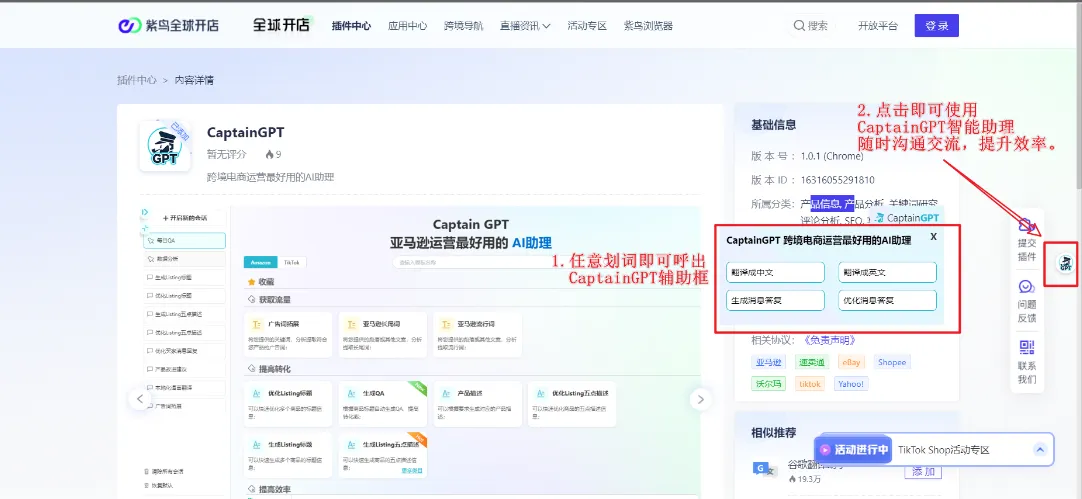Click the 相似推荐 section heading
This screenshot has width=1082, height=499.
[x=774, y=433]
